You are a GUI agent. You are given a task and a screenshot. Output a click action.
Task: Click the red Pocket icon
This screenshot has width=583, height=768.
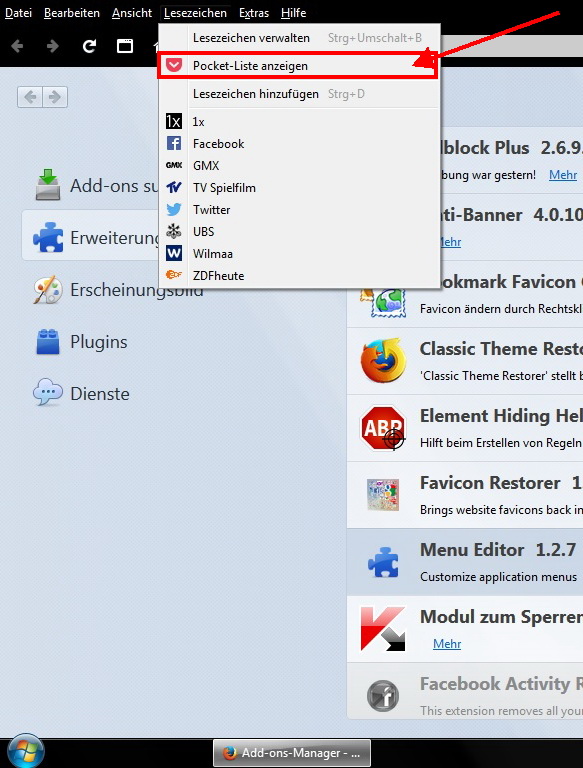(x=174, y=65)
